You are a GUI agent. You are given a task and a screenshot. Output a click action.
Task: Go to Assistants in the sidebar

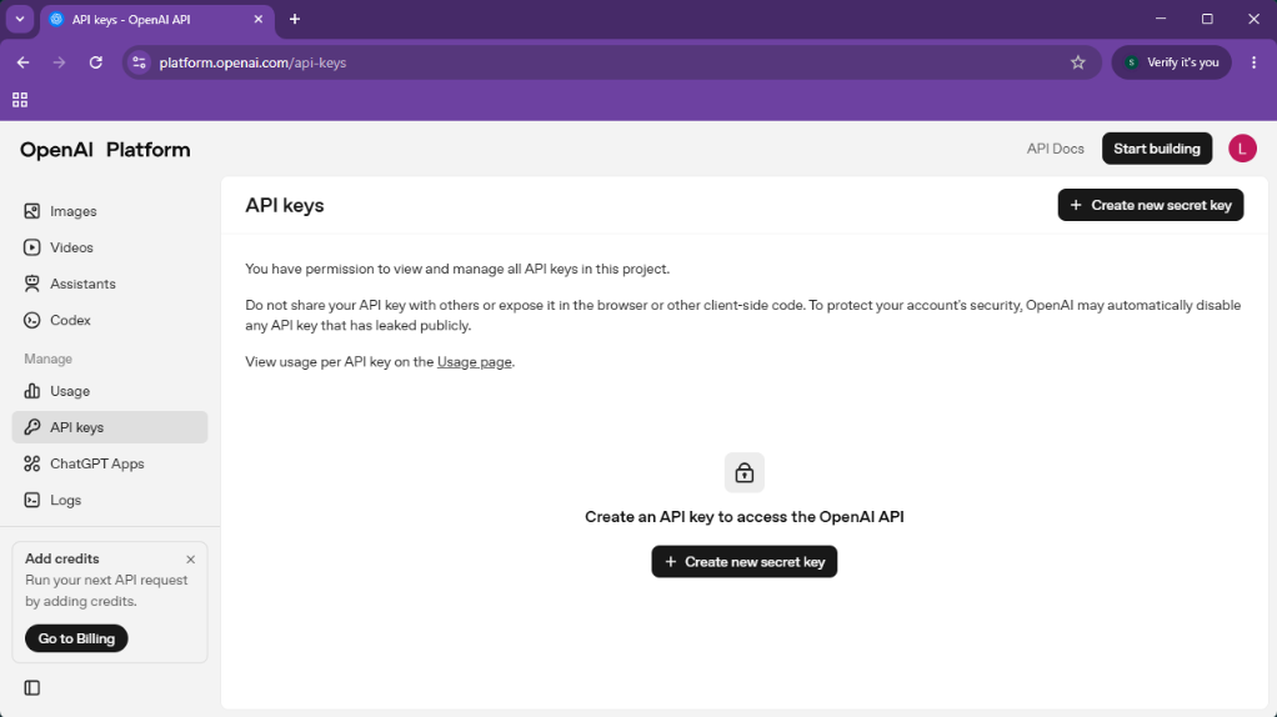pos(109,284)
